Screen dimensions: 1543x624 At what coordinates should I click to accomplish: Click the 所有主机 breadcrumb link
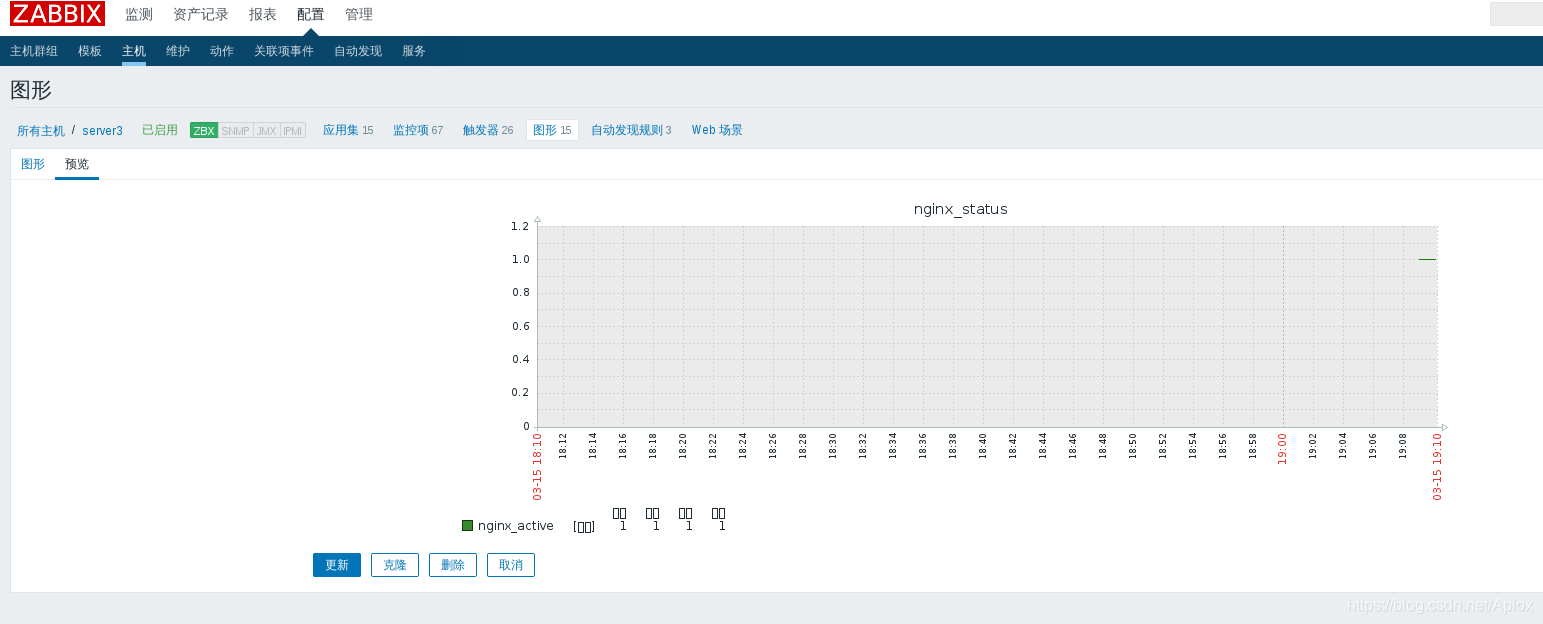pyautogui.click(x=41, y=131)
